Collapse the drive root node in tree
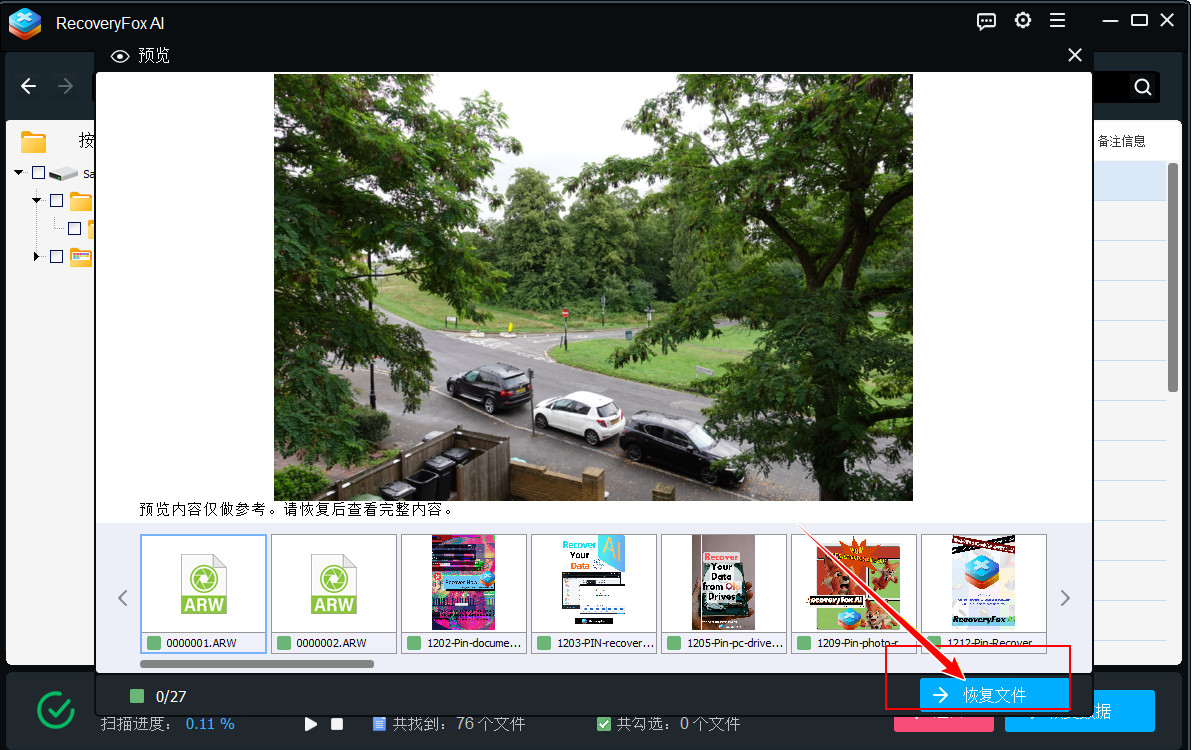The image size is (1200, 750). tap(19, 173)
